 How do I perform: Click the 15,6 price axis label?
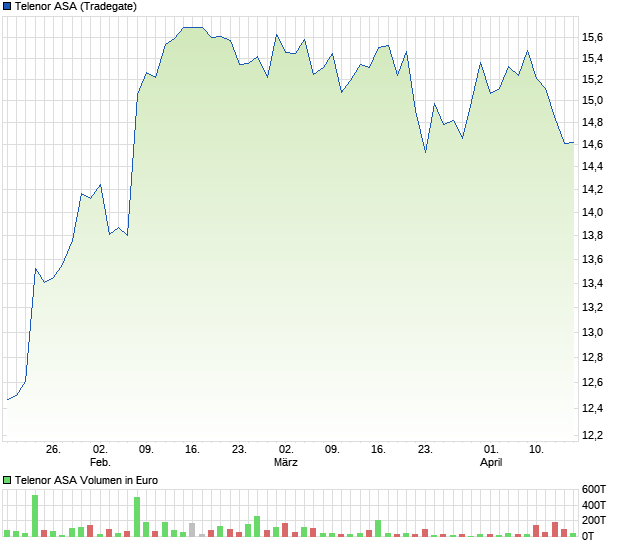[x=592, y=37]
